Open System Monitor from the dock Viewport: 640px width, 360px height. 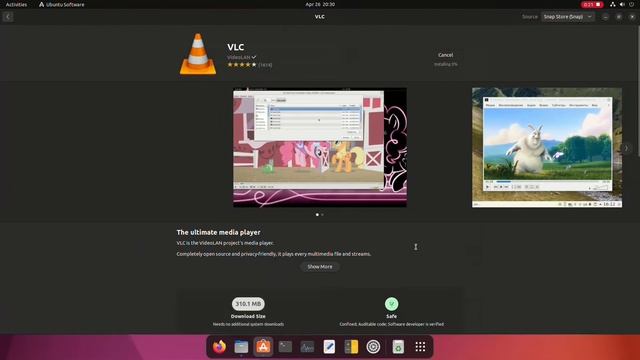pos(307,347)
